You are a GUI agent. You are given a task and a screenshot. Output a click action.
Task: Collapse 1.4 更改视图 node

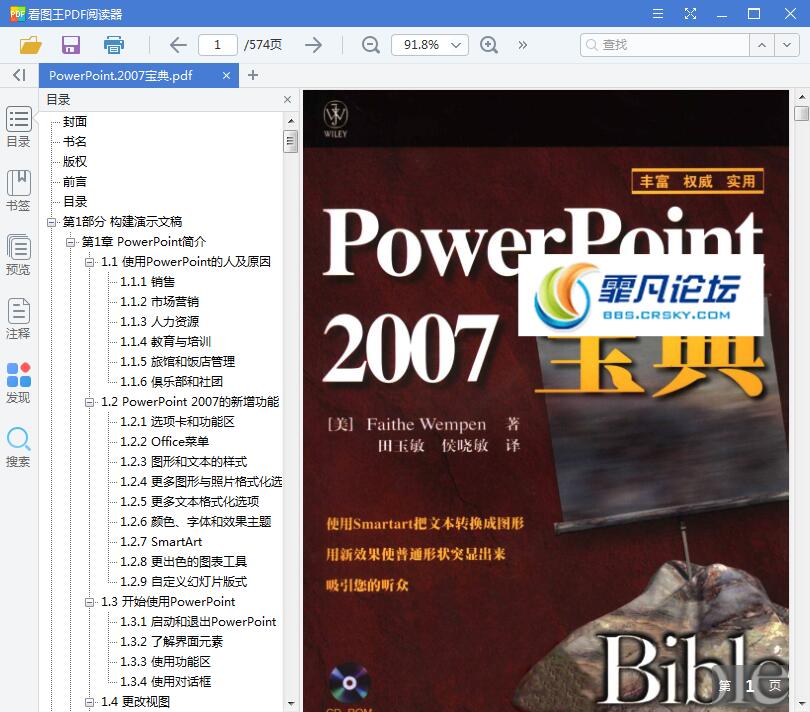pyautogui.click(x=89, y=702)
